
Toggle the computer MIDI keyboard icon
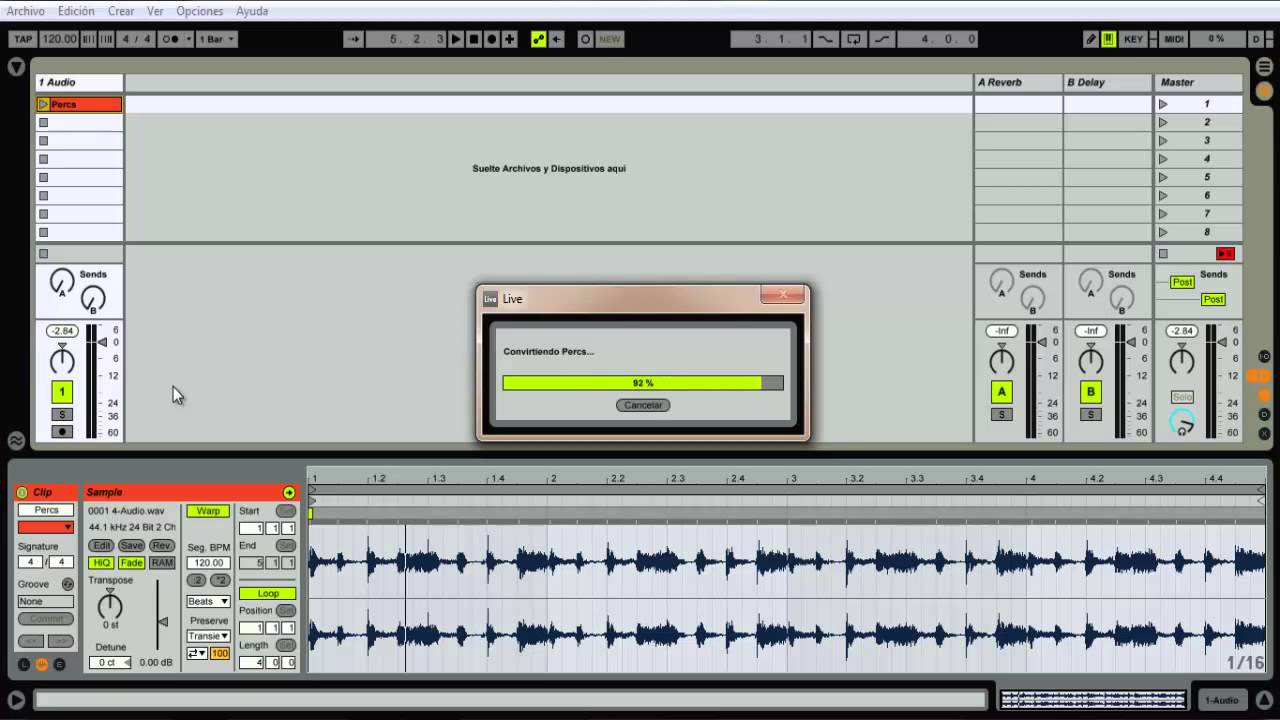[x=1108, y=39]
